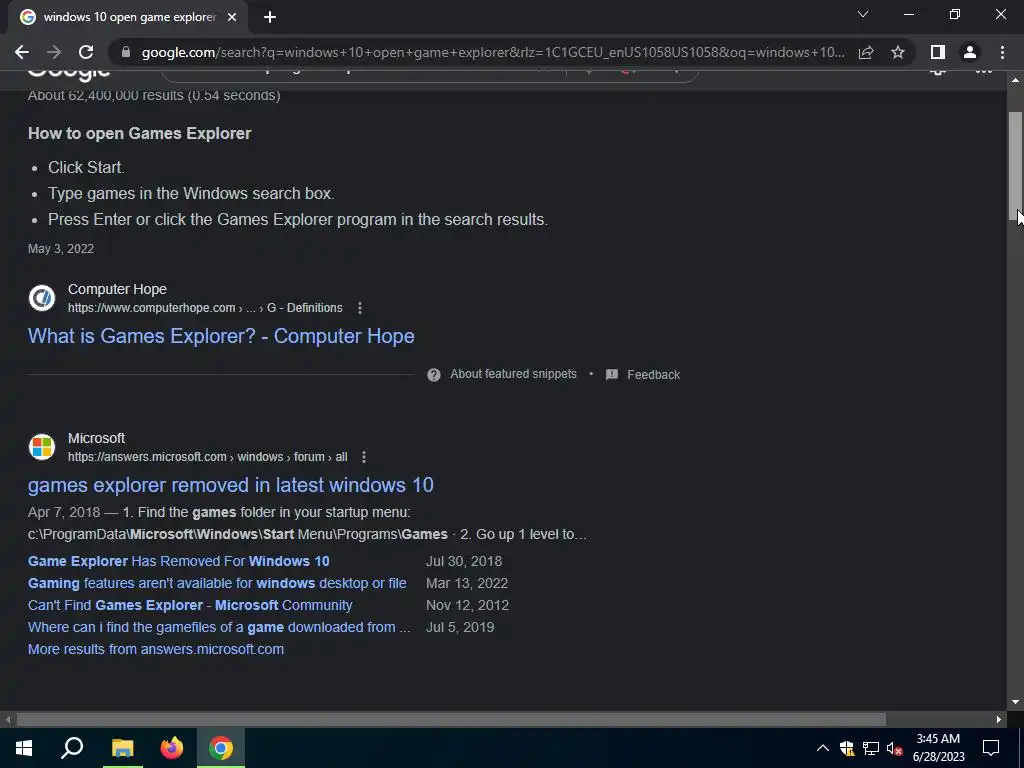Click the answers.microsoft.com URL breadcrumb
Screen dimensions: 1024x768
click(208, 457)
